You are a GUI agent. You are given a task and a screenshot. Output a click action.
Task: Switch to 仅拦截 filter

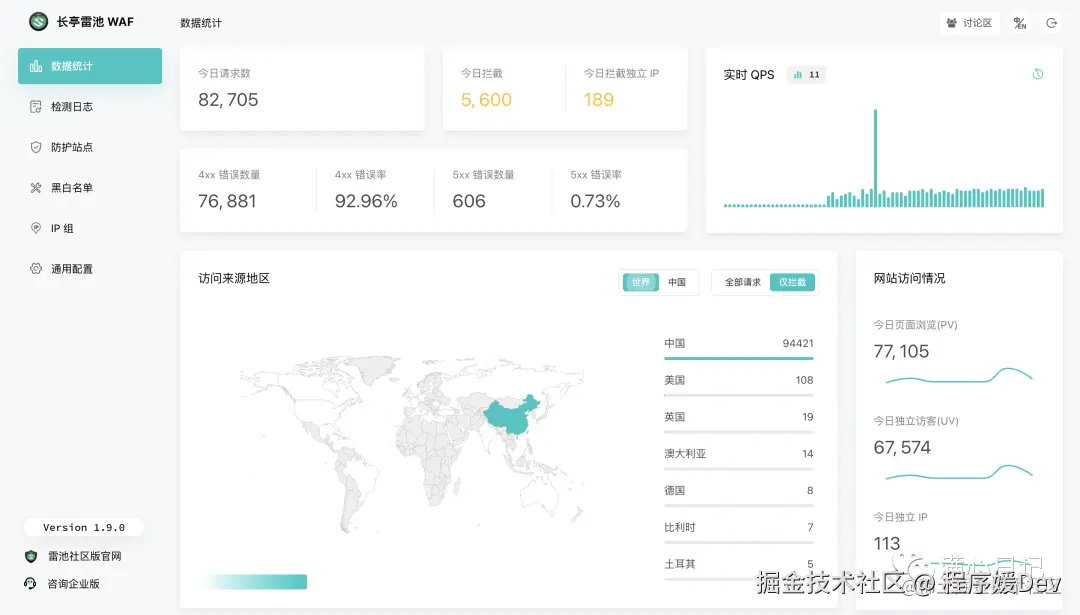click(792, 282)
